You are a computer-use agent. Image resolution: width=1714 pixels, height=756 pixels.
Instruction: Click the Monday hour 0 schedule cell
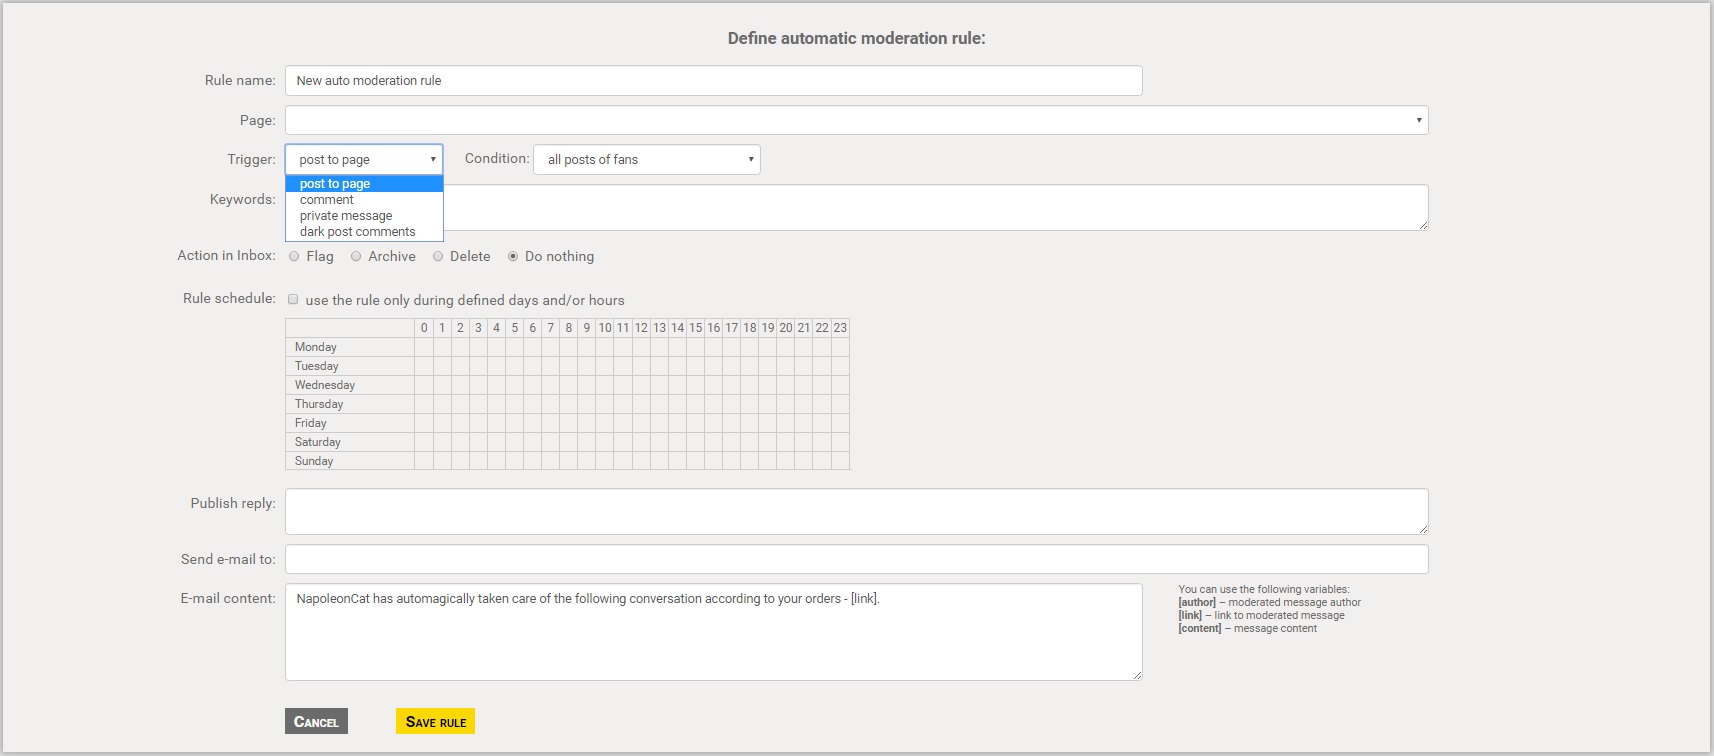(x=424, y=347)
